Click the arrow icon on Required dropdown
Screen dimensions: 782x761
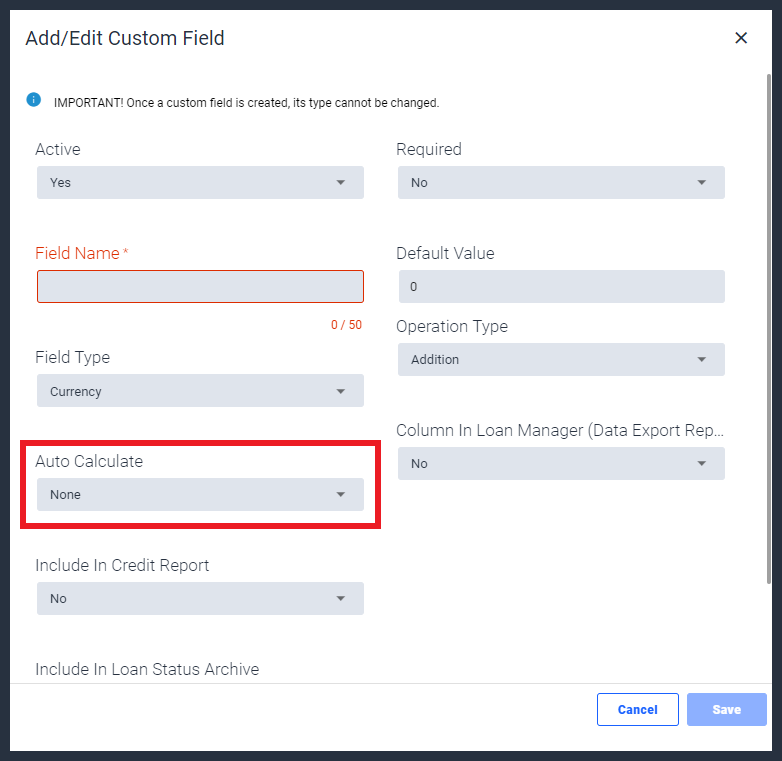702,183
